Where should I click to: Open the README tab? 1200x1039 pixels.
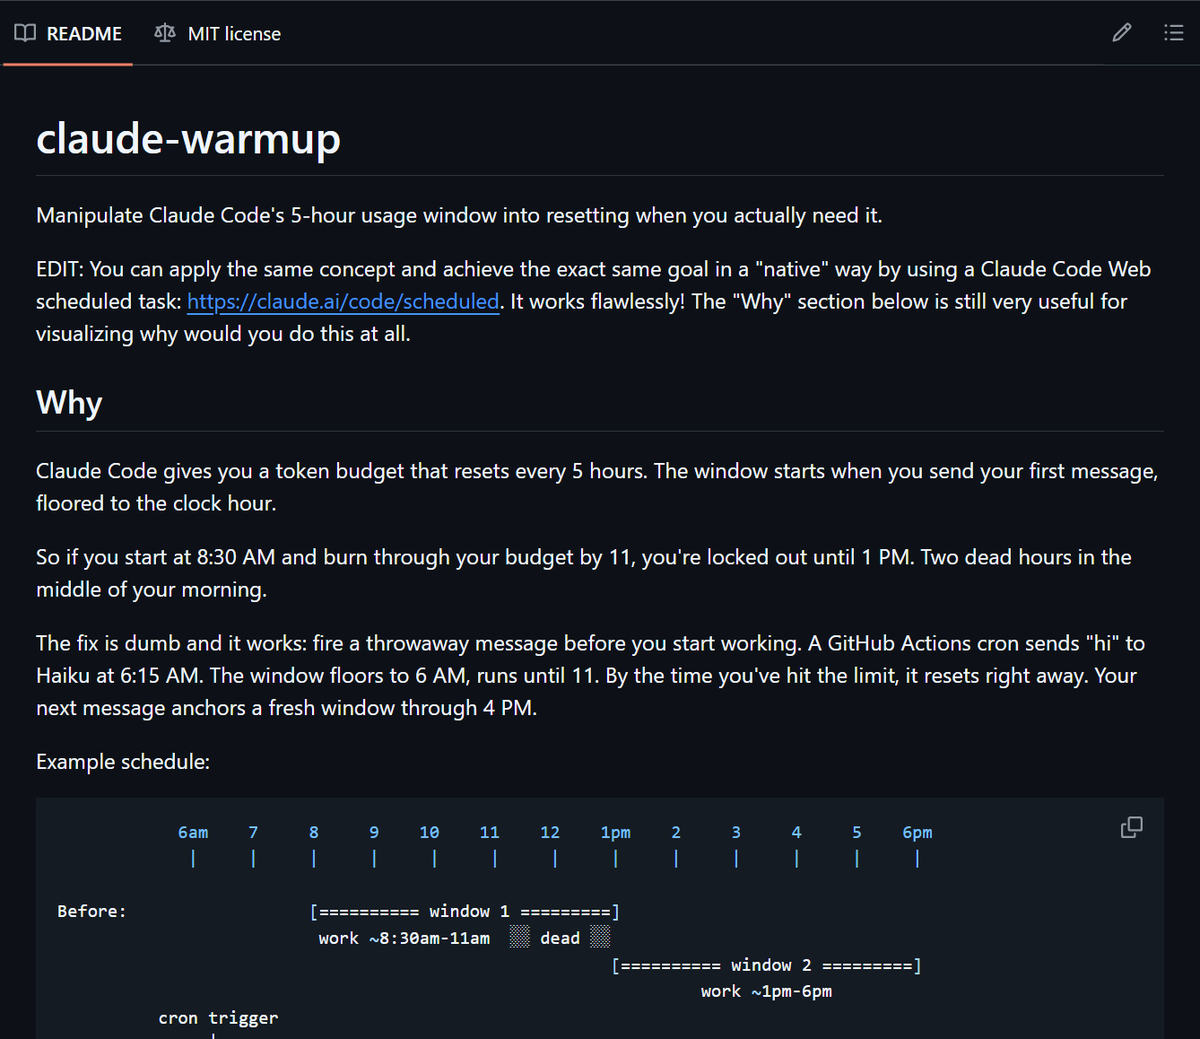click(x=68, y=33)
